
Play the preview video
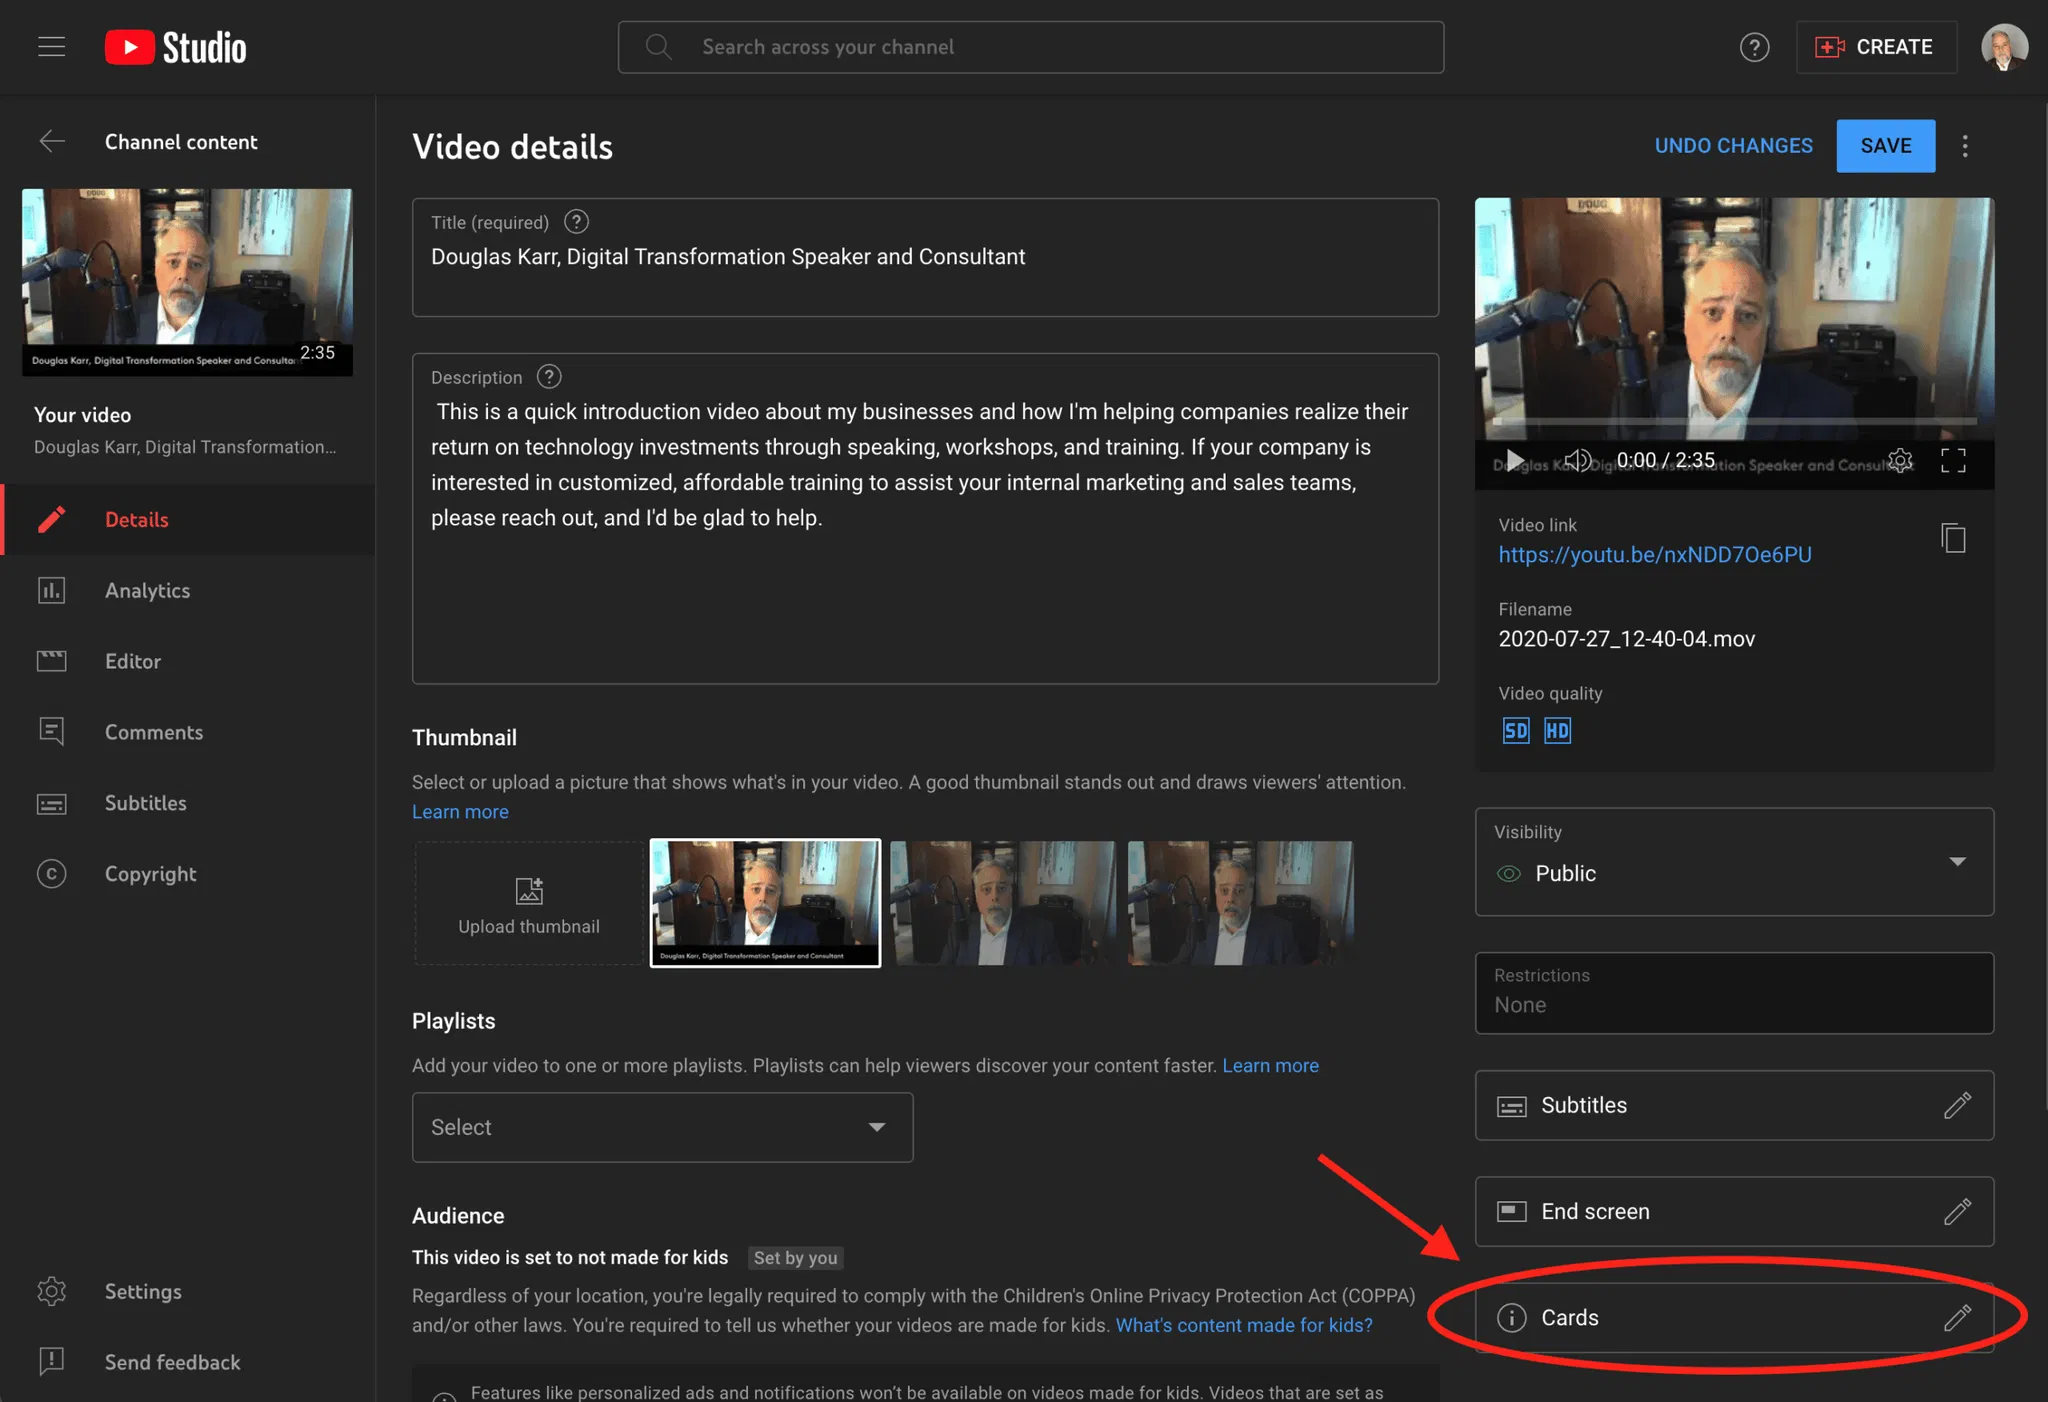click(1515, 460)
